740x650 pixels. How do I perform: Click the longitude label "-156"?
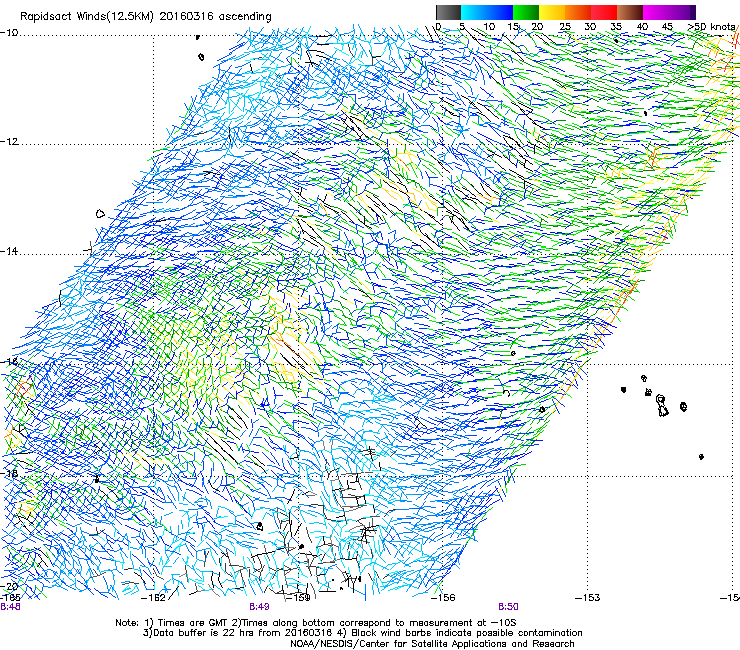444,598
